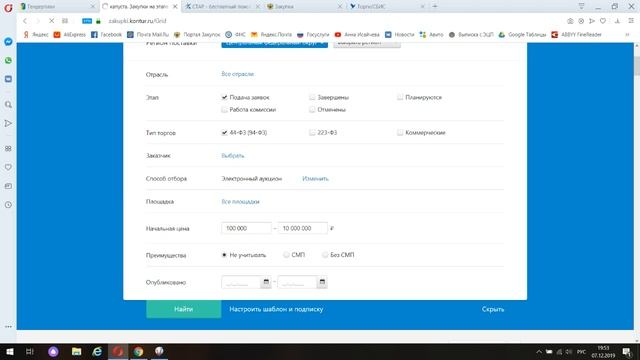
Task: Click 'Все отрасли' link
Action: point(238,74)
